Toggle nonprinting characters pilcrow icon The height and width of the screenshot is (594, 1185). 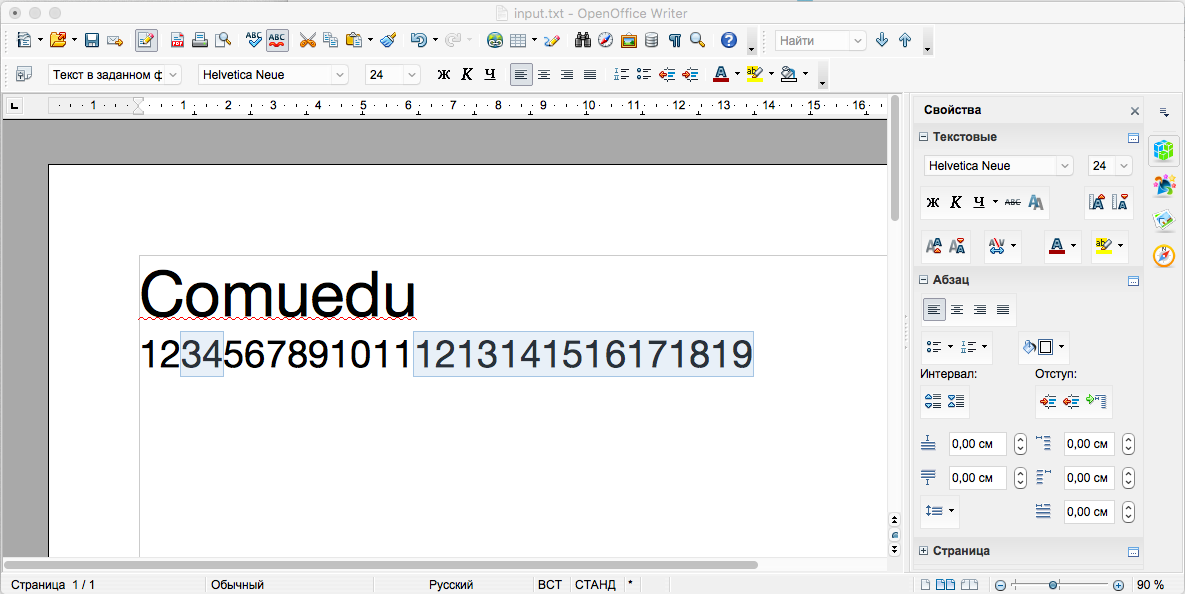click(674, 40)
